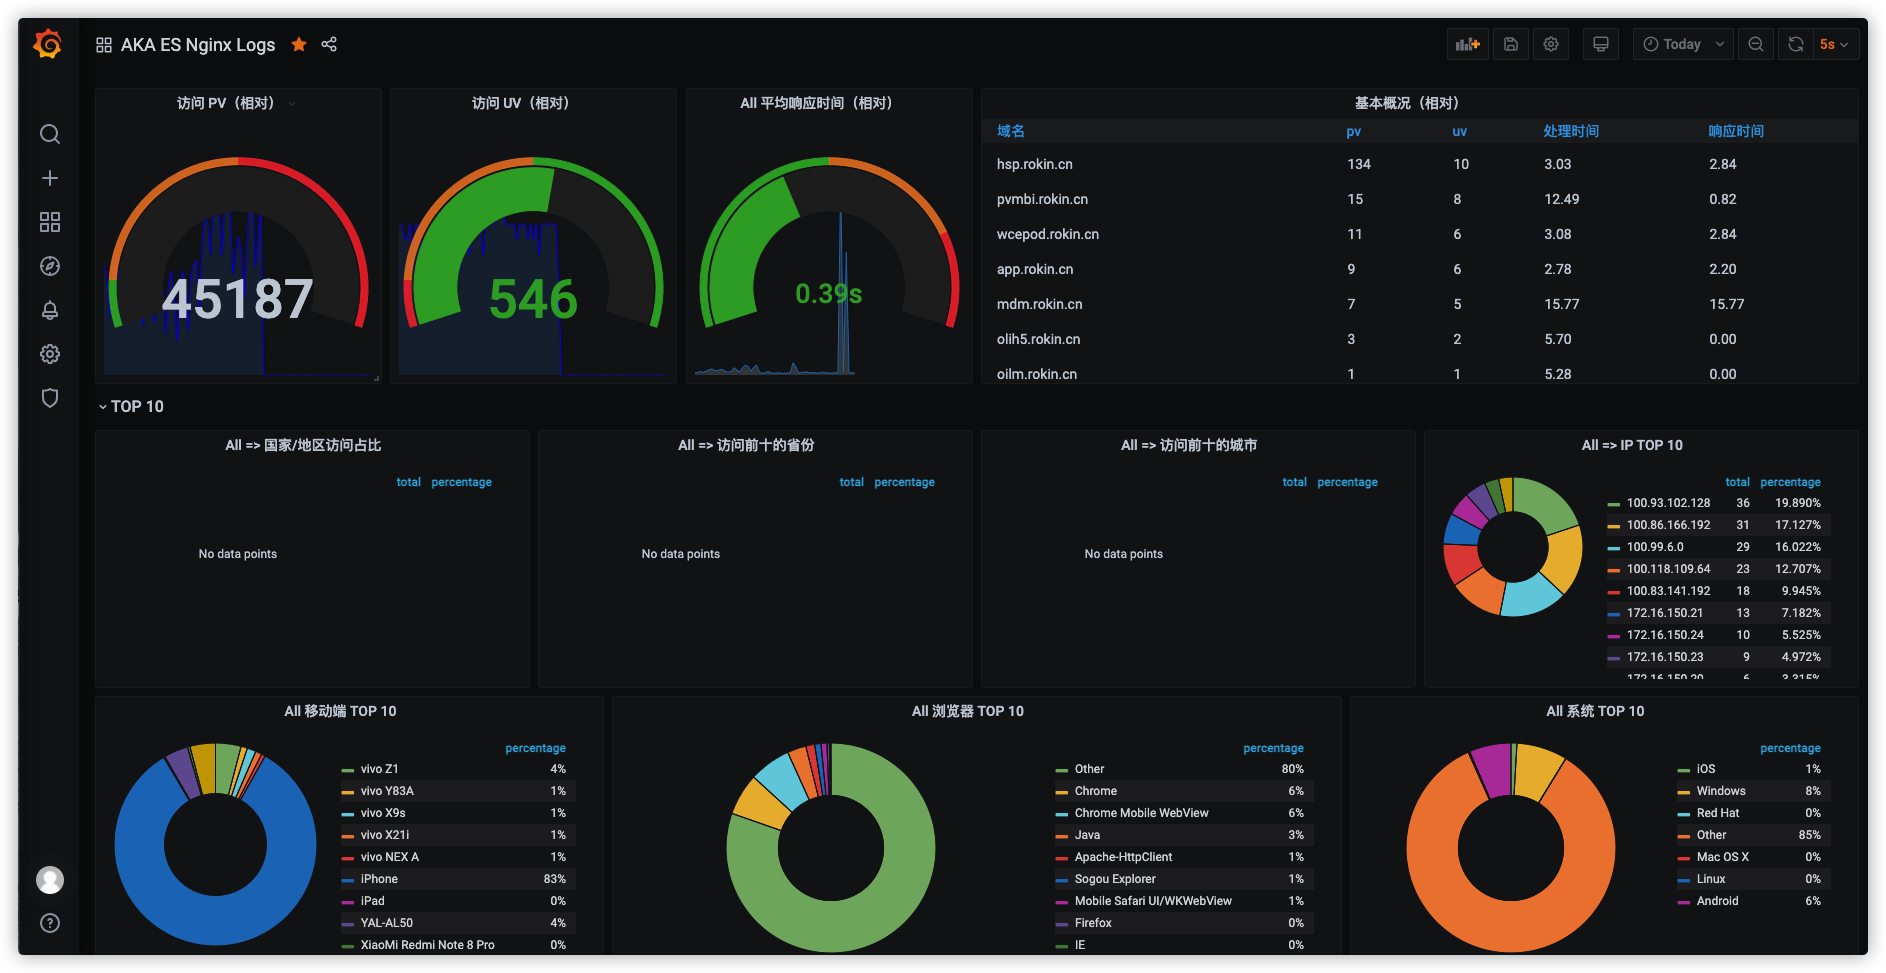The height and width of the screenshot is (973, 1886).
Task: Toggle the vivo Z1 legend series
Action: [x=379, y=769]
